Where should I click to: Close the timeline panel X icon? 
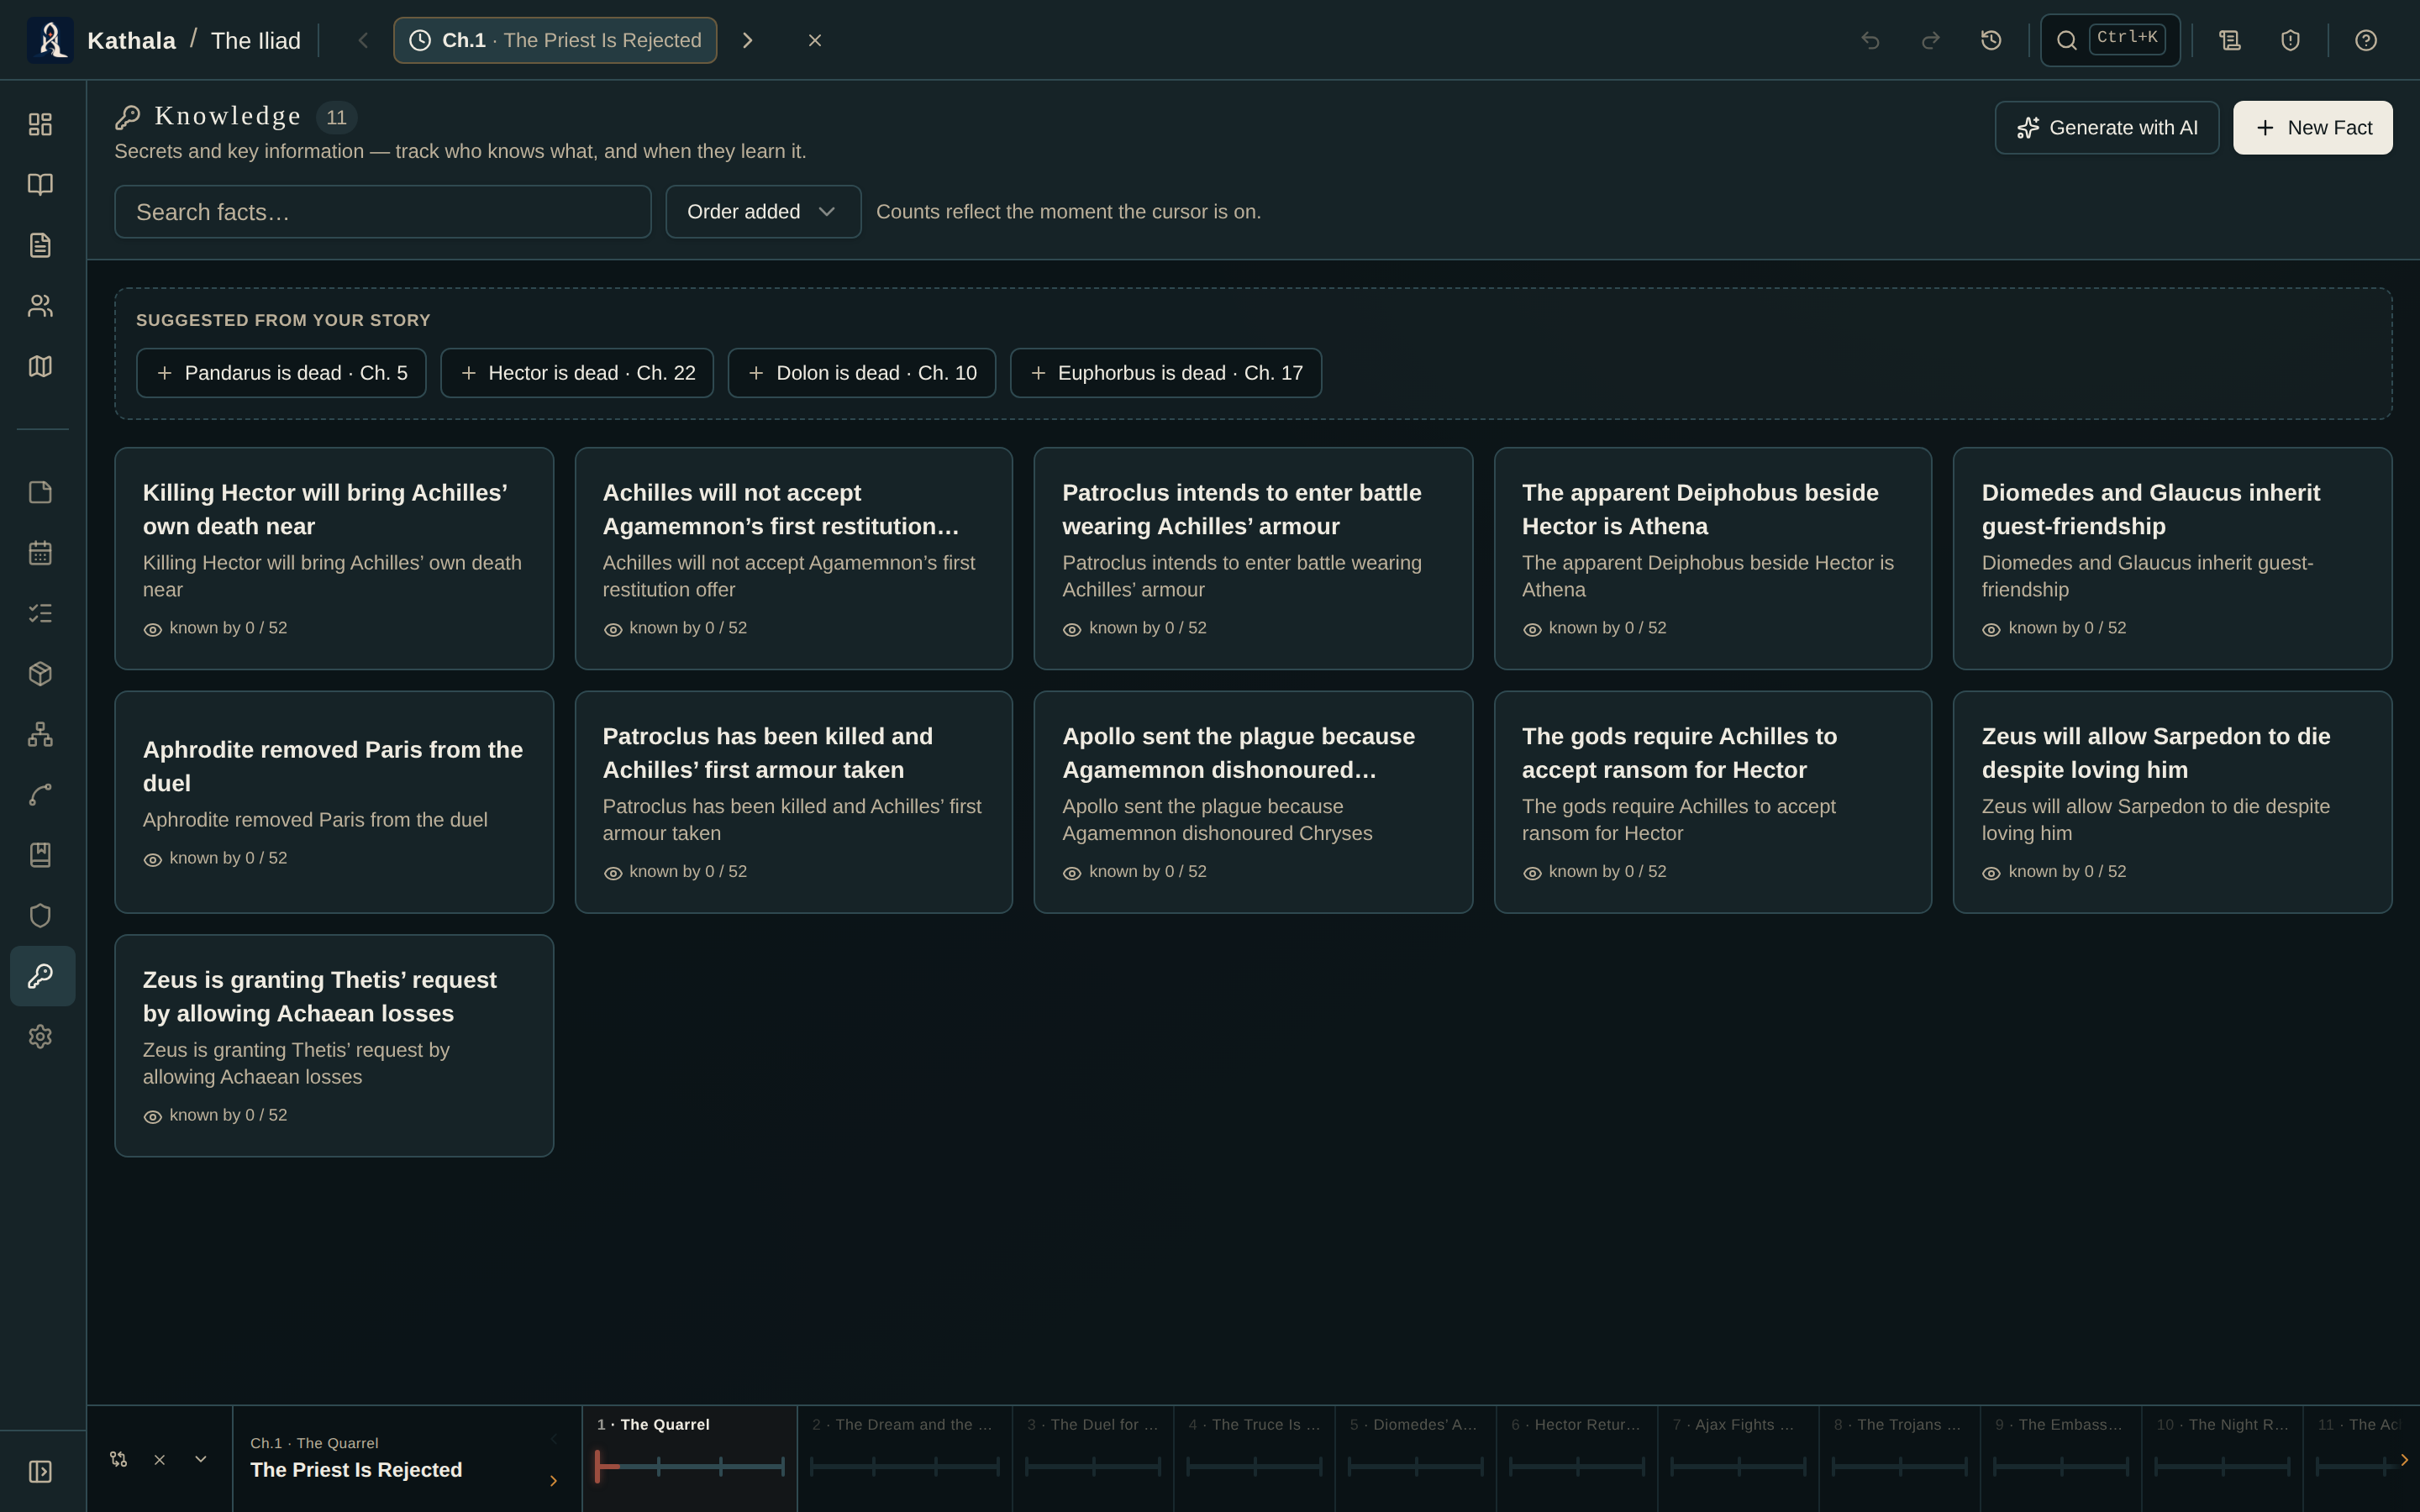tap(159, 1460)
